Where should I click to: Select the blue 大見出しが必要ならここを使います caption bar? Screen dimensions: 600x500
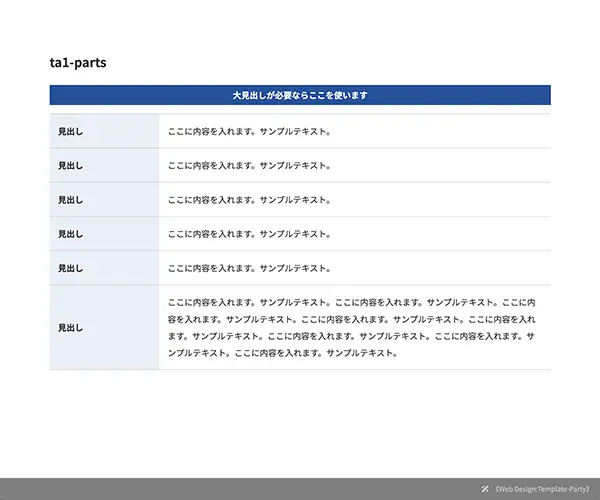coord(300,95)
